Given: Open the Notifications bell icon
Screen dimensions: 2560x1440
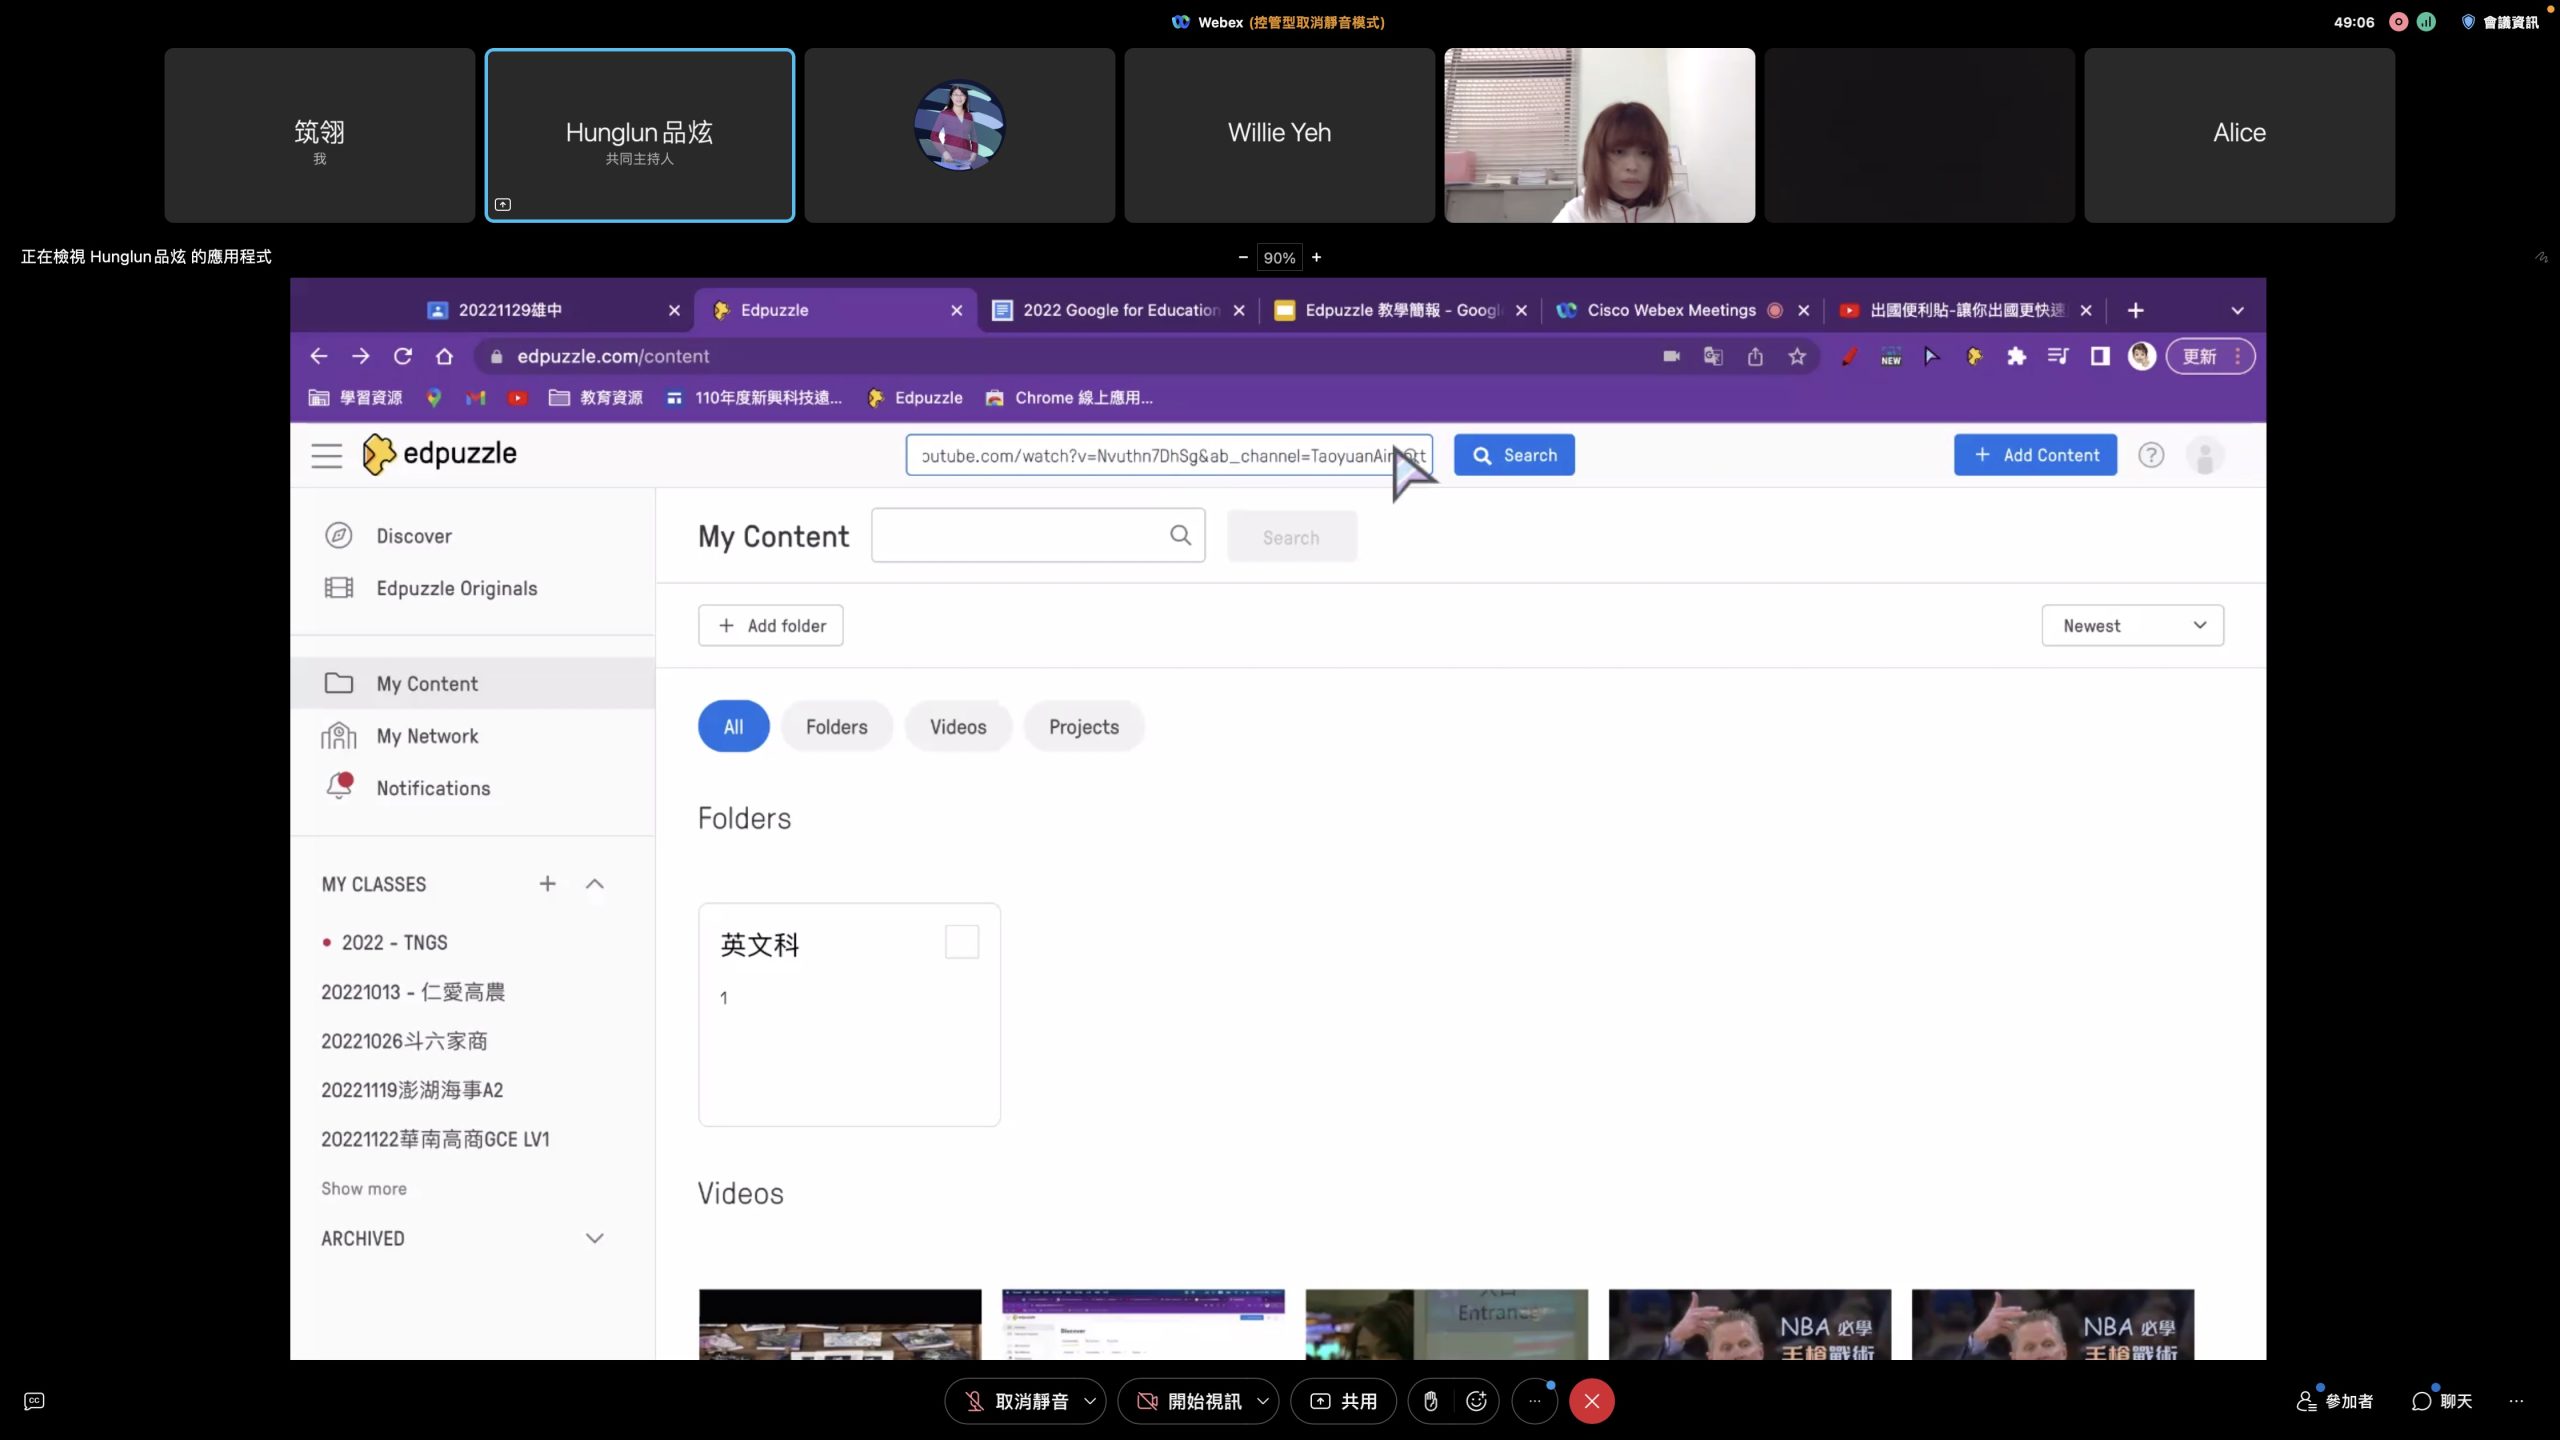Looking at the screenshot, I should 339,787.
